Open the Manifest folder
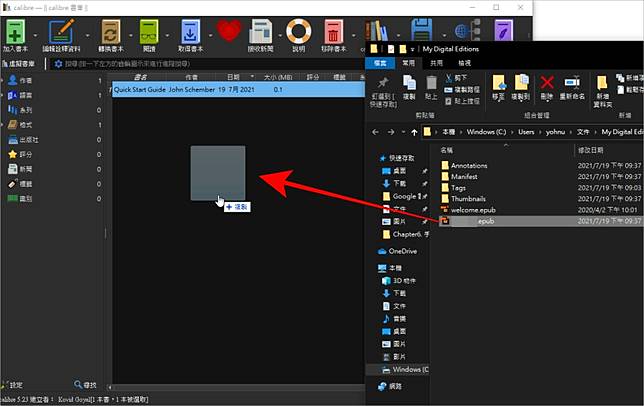Viewport: 644px width, 406px height. [459, 177]
